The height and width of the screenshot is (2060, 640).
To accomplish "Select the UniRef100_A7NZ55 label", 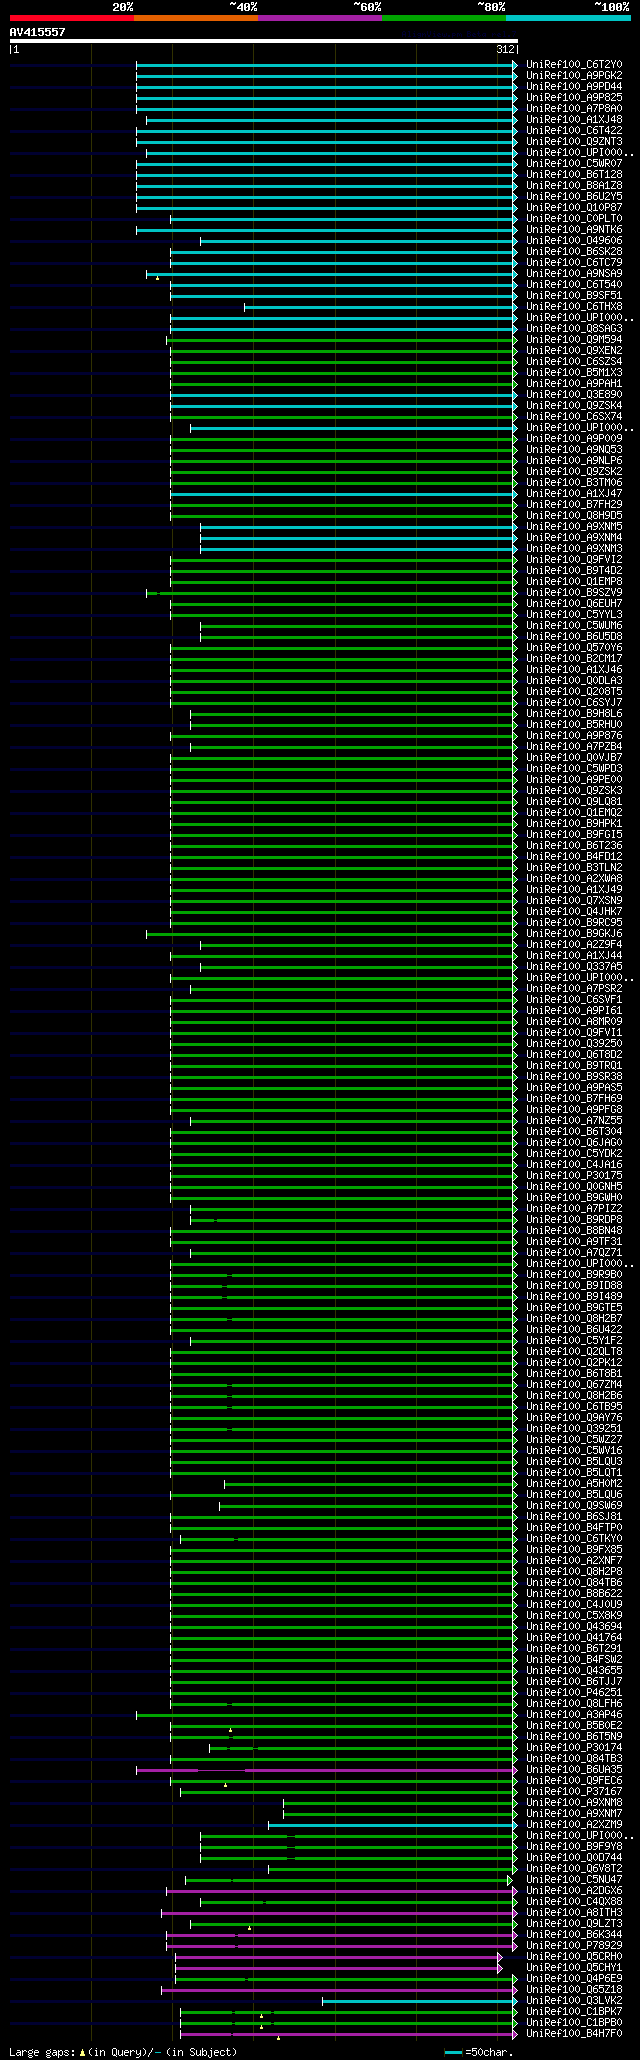I will click(574, 1121).
